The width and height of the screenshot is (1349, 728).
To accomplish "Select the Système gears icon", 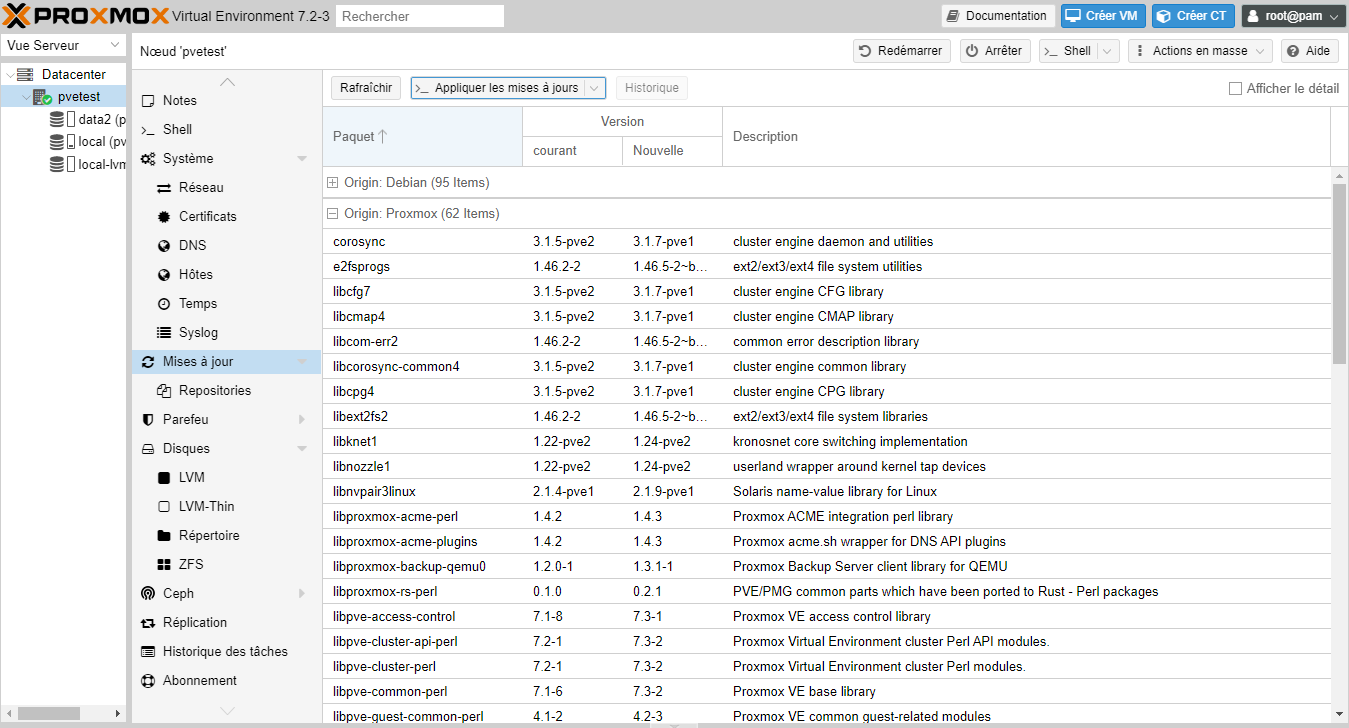I will (x=148, y=158).
